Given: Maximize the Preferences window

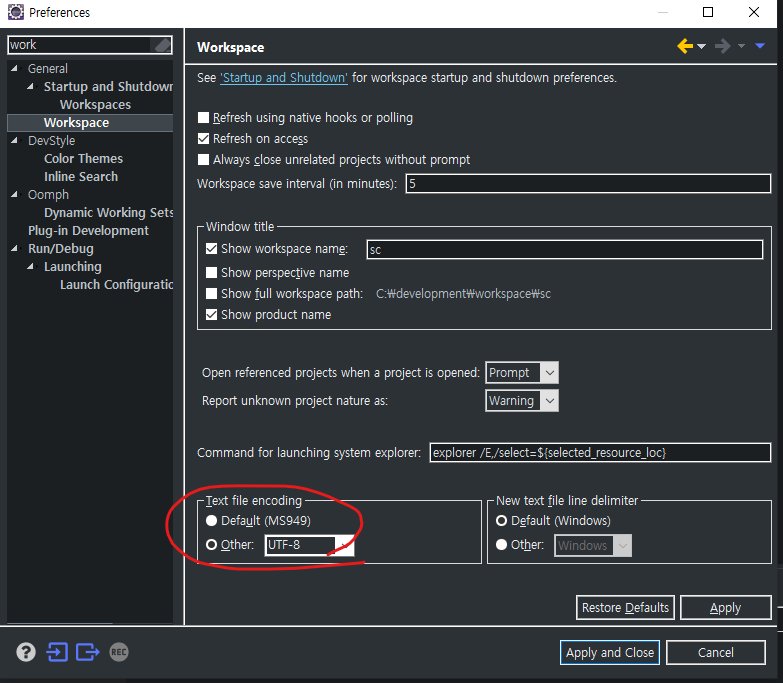Looking at the screenshot, I should pyautogui.click(x=708, y=12).
